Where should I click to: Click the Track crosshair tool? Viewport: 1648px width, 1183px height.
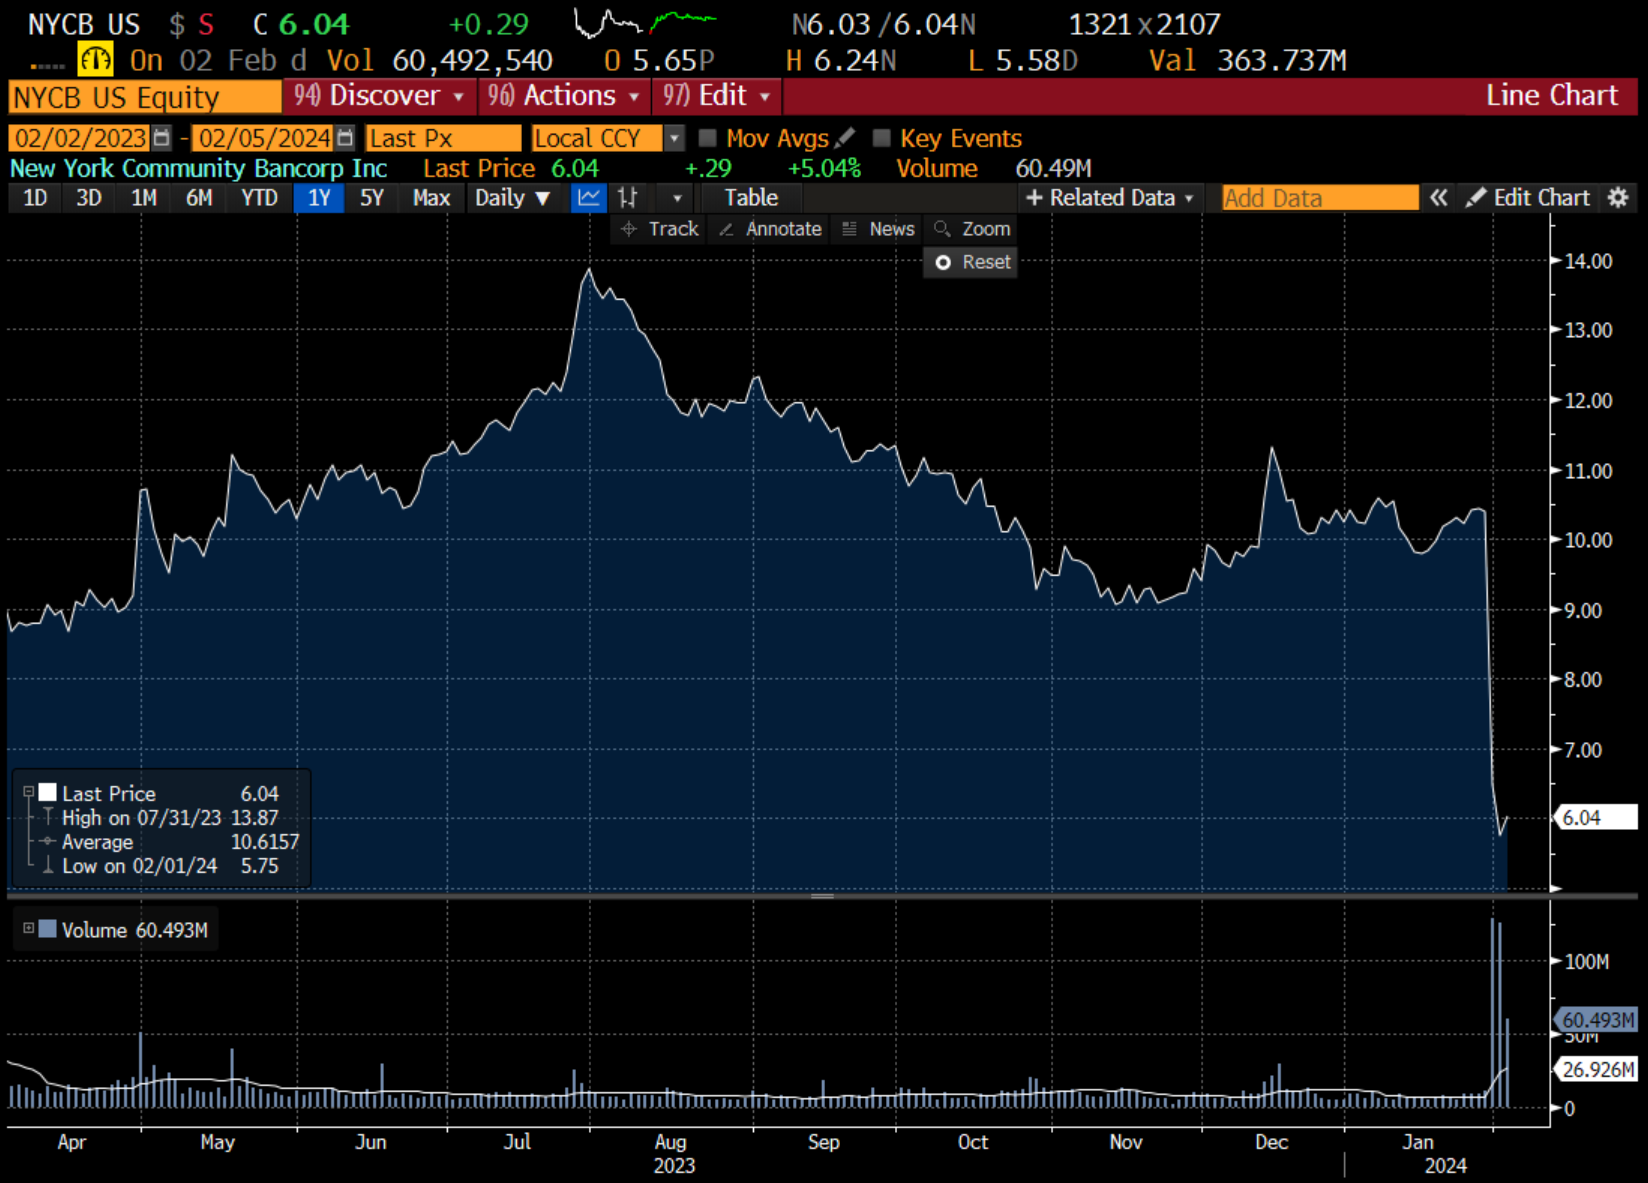pos(659,229)
